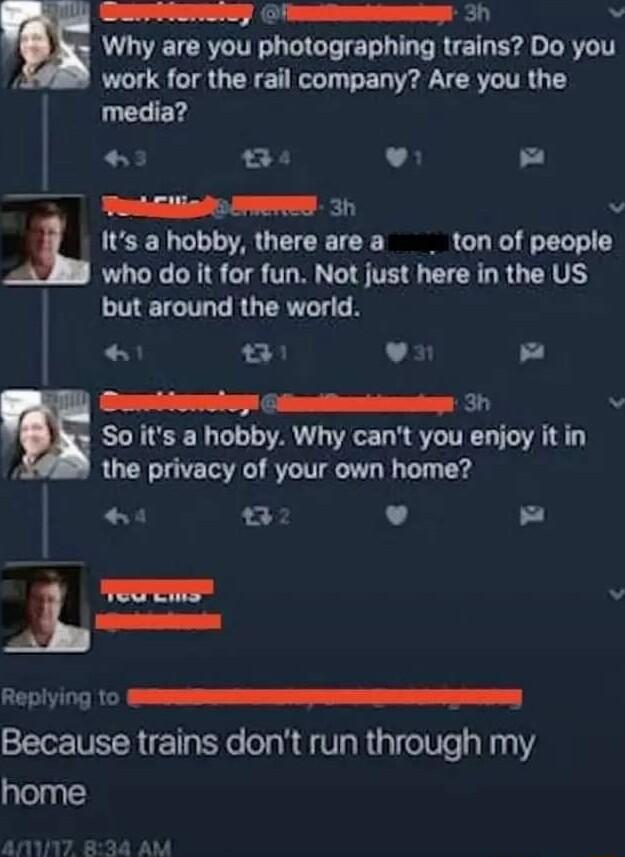Like the 'So it's a hobby' tweet
The height and width of the screenshot is (857, 625).
[x=397, y=515]
